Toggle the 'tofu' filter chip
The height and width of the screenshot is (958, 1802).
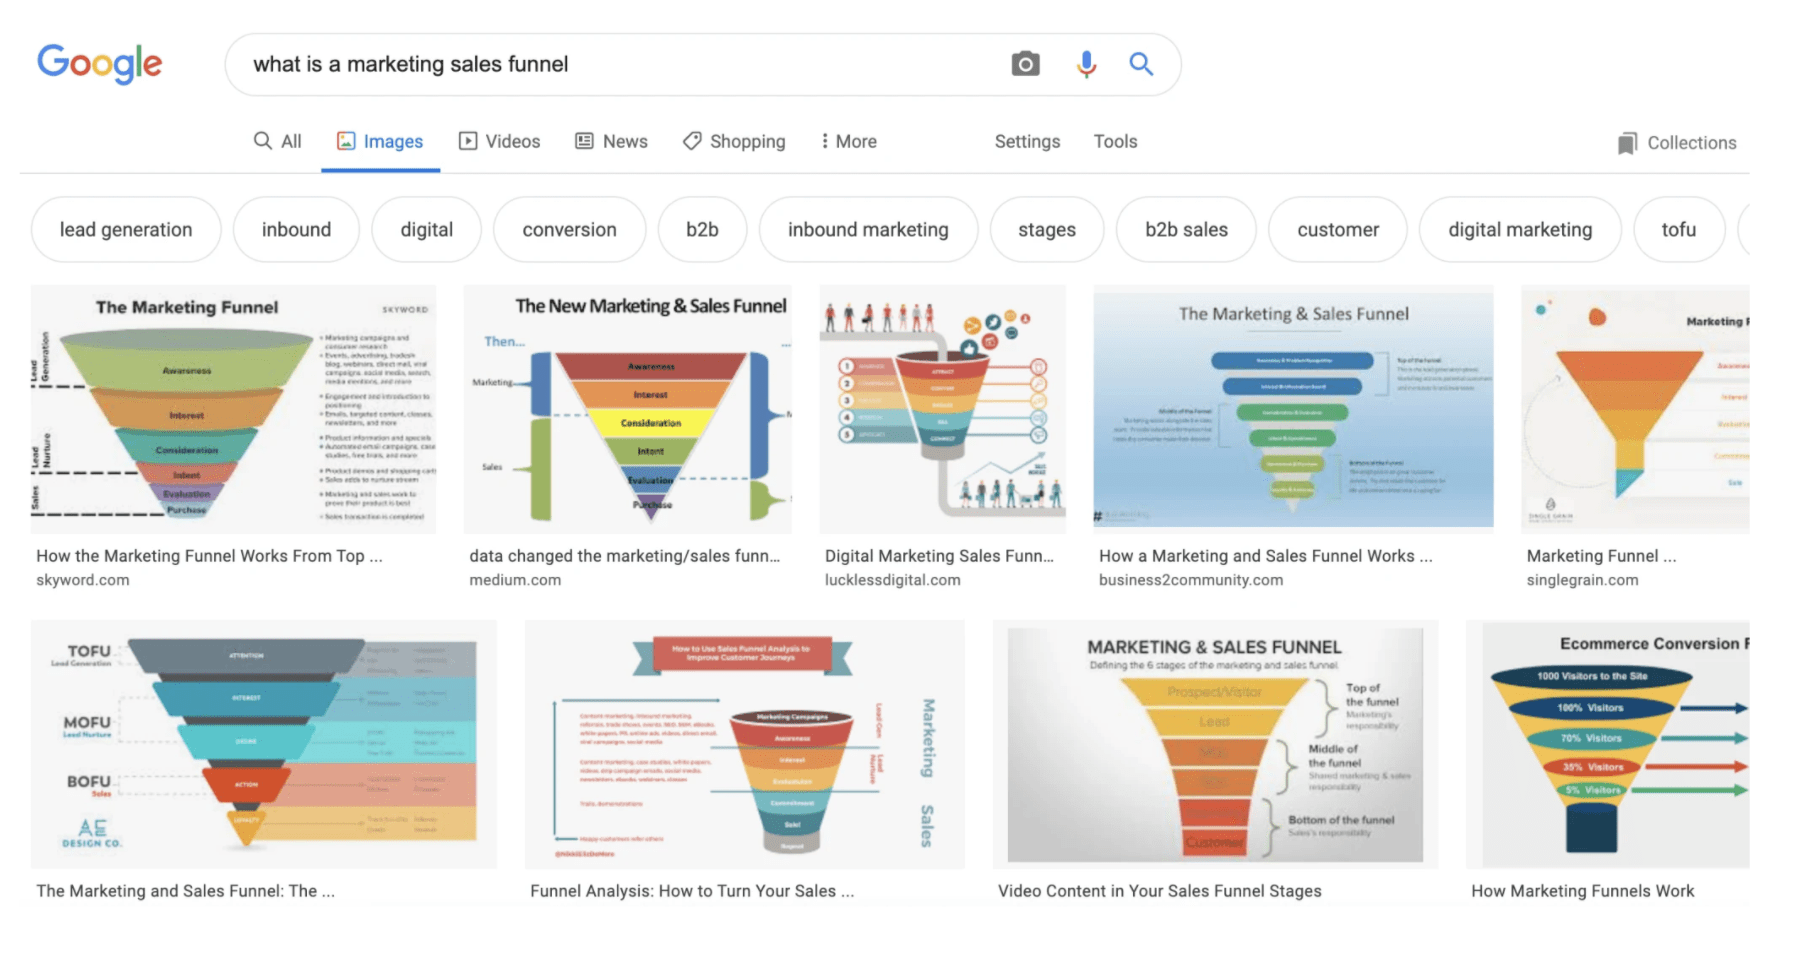(x=1678, y=229)
